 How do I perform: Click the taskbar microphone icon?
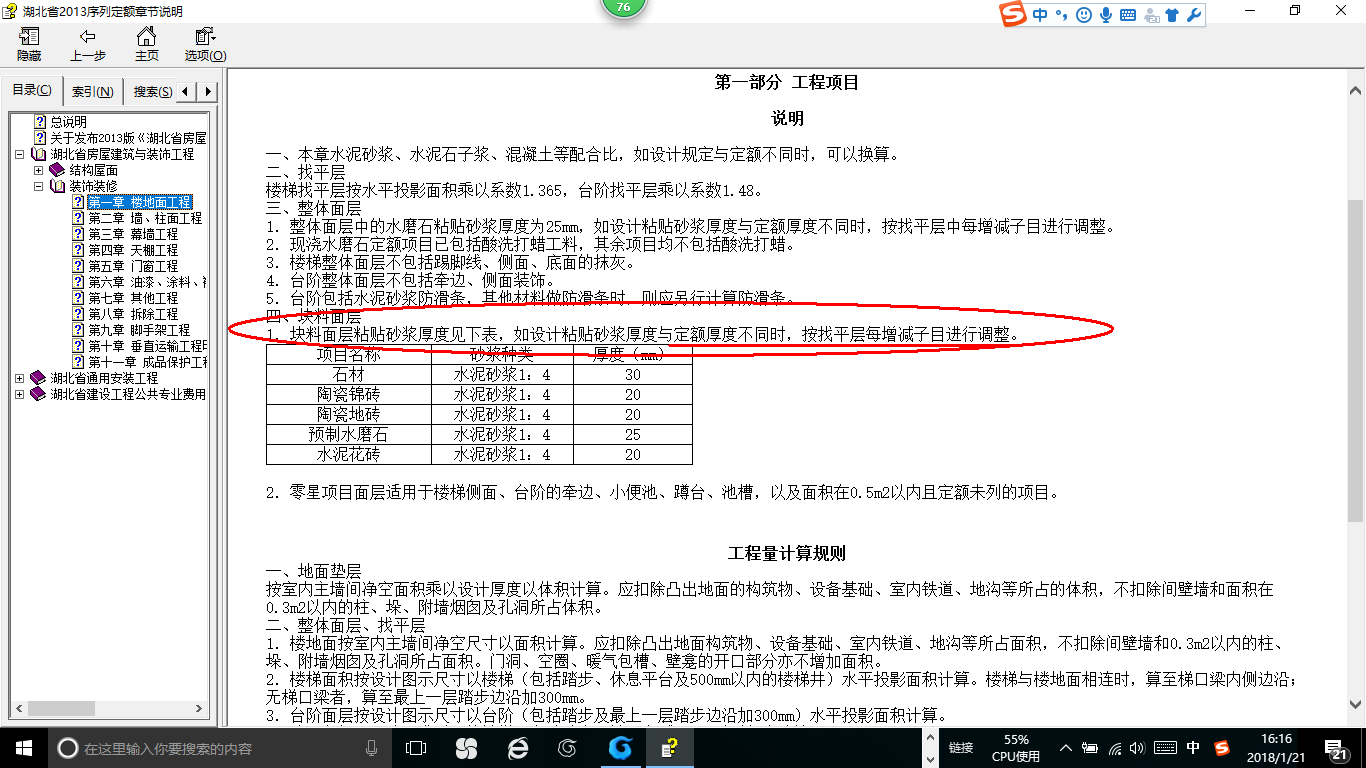tap(372, 748)
